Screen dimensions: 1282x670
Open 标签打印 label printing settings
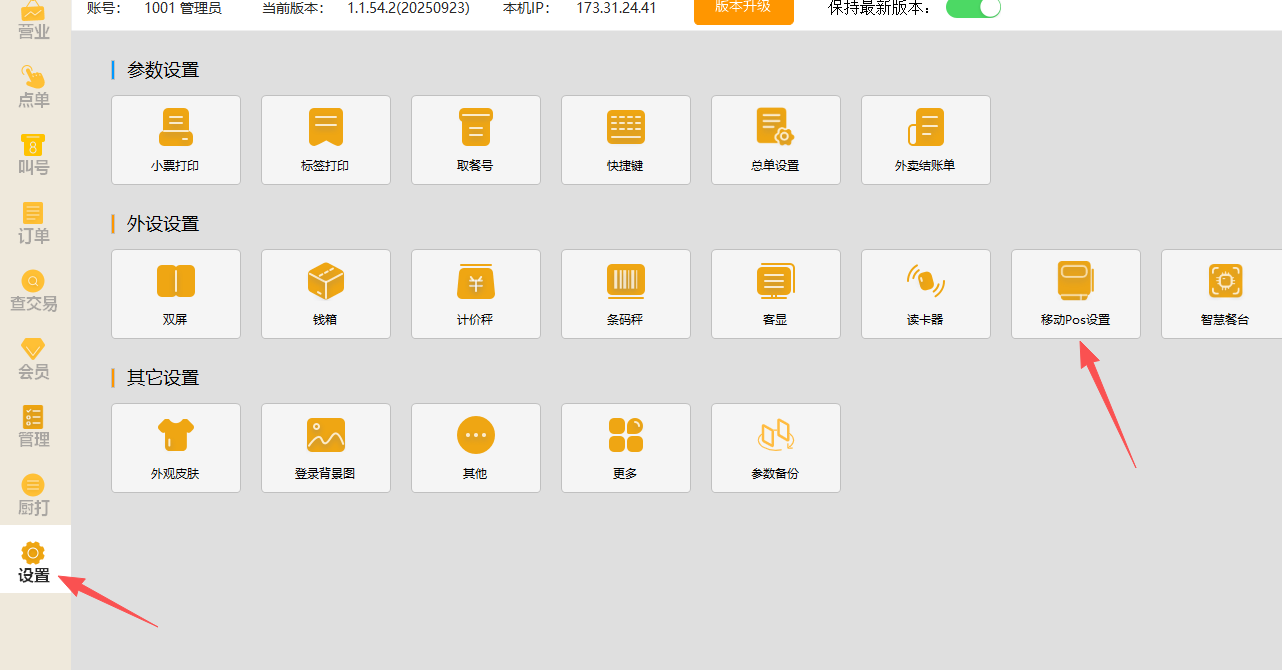pos(326,140)
